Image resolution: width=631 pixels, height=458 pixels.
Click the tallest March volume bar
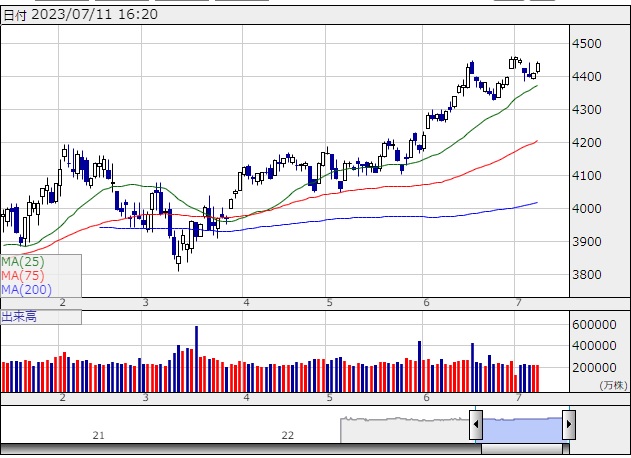196,359
